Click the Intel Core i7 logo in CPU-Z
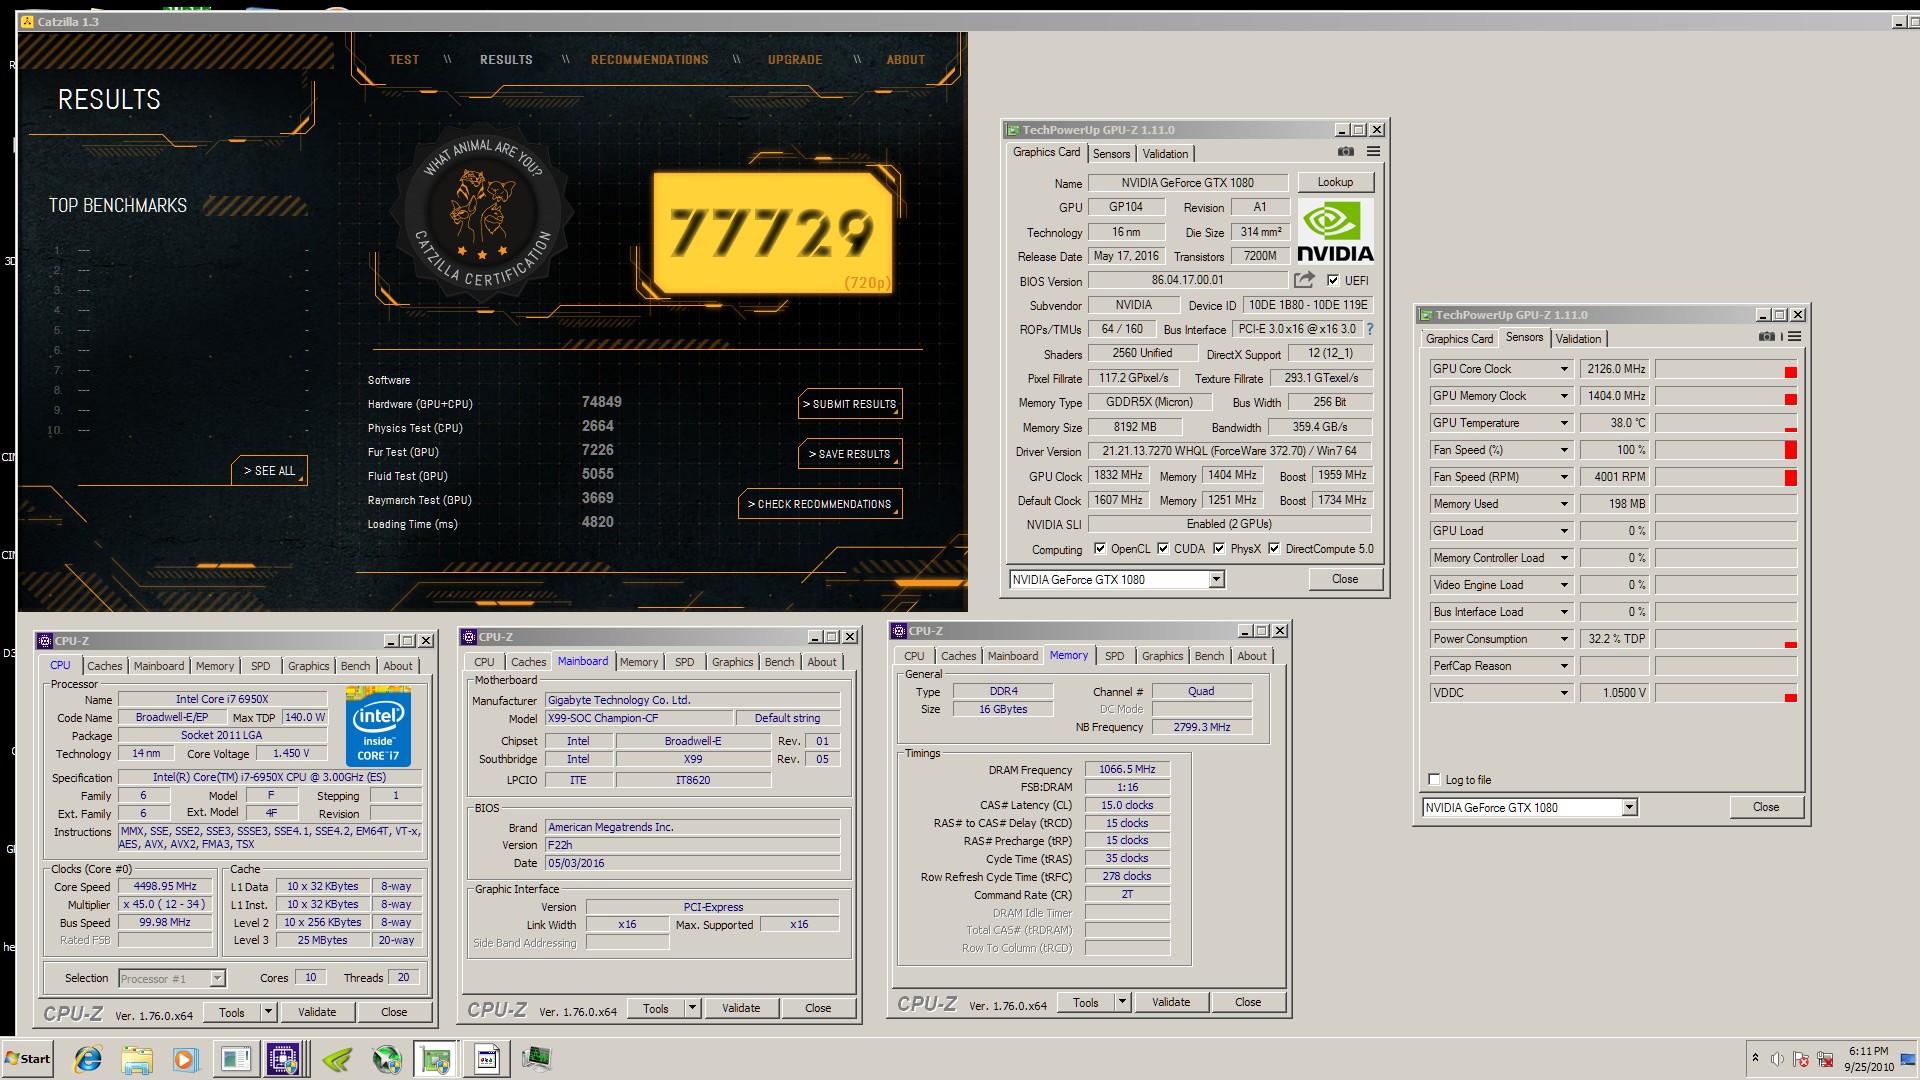 pyautogui.click(x=378, y=727)
